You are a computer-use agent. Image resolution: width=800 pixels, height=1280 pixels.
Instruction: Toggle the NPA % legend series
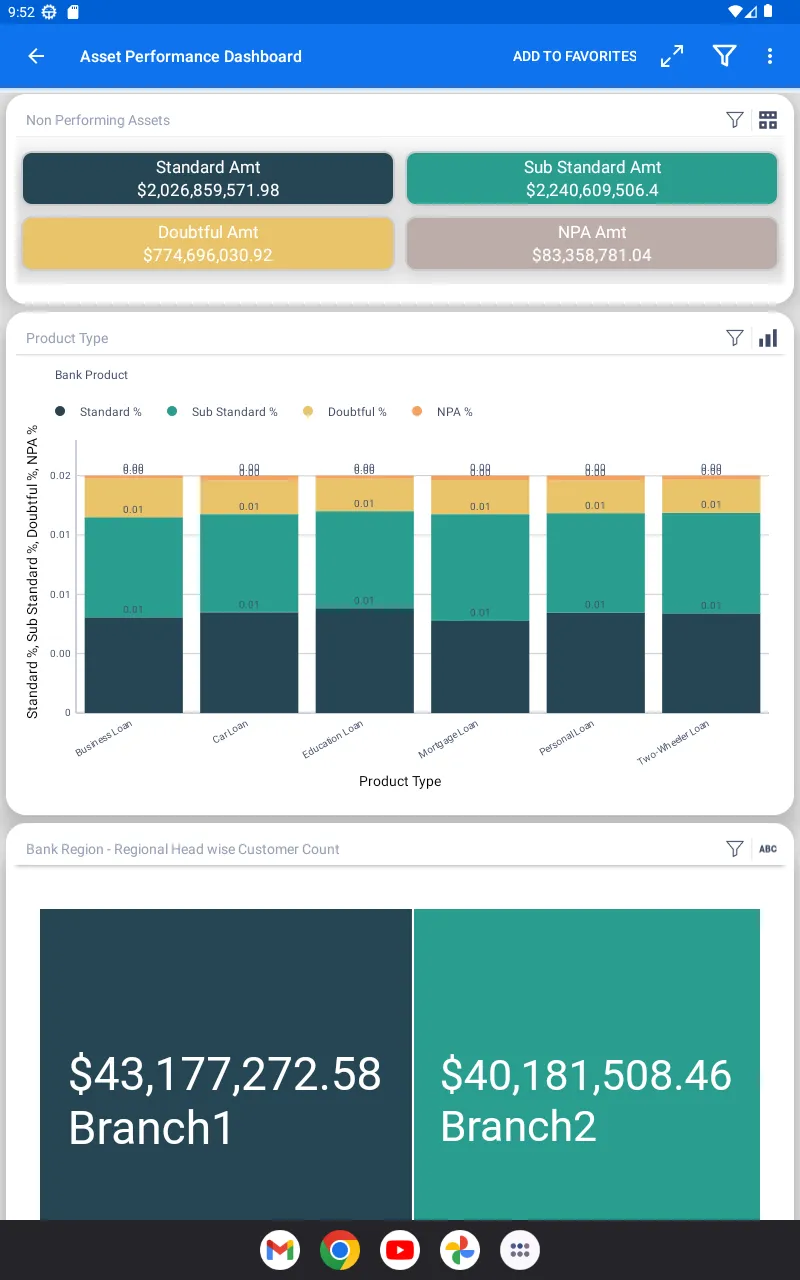point(442,412)
